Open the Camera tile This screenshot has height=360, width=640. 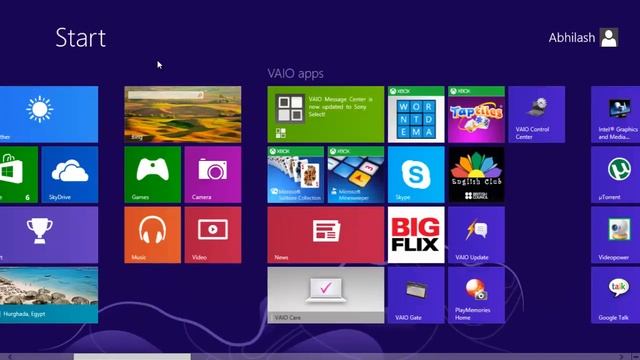pyautogui.click(x=213, y=175)
